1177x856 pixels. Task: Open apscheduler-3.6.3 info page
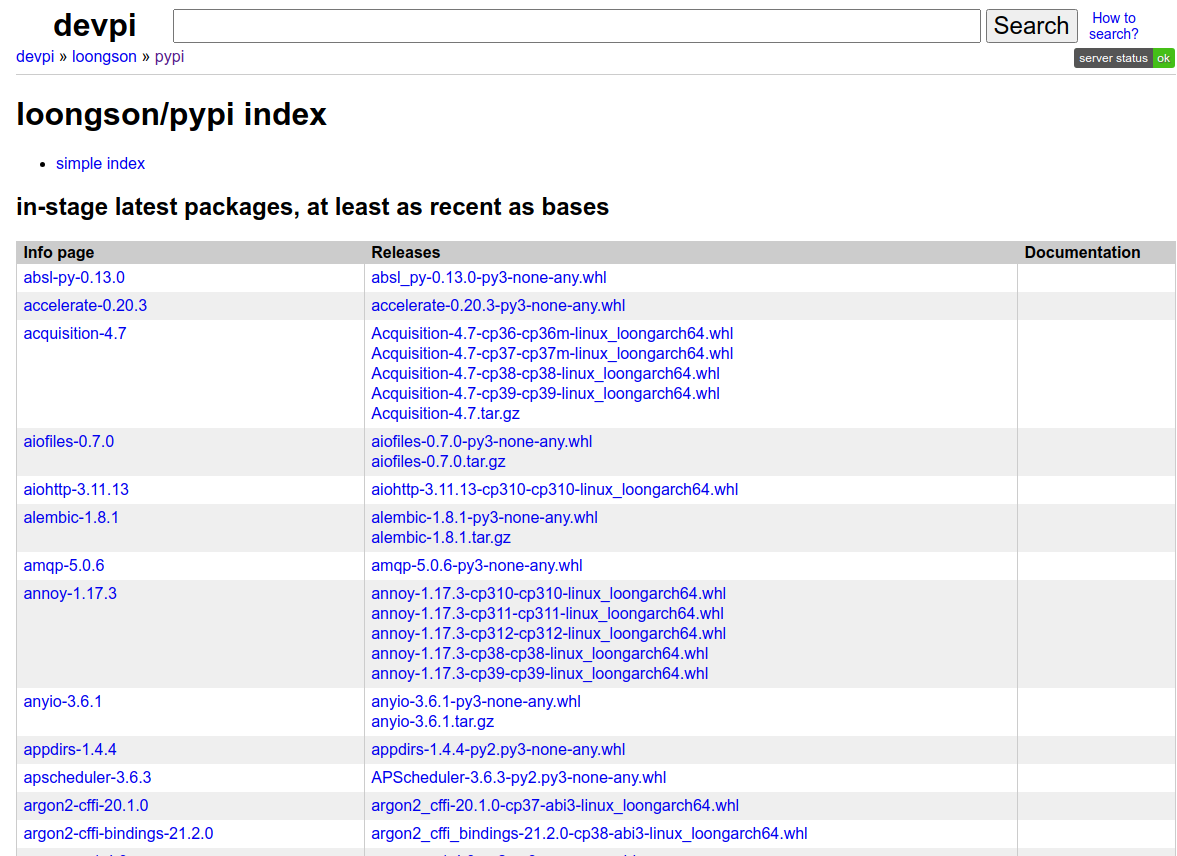pyautogui.click(x=87, y=778)
